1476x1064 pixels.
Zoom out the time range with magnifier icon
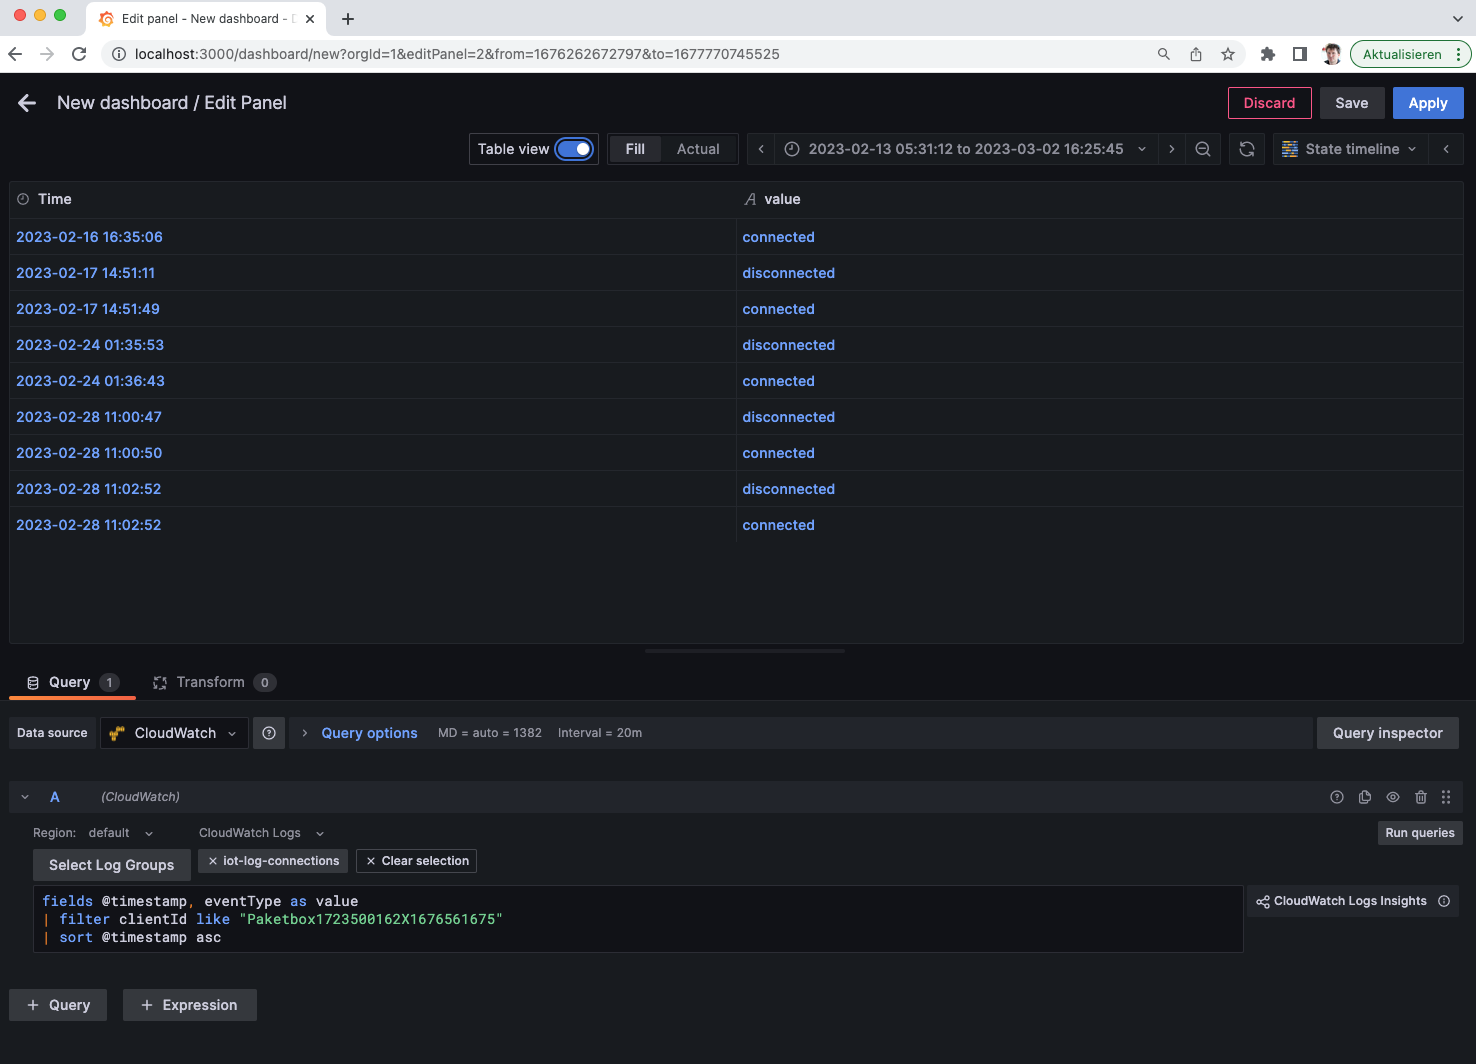pos(1203,148)
